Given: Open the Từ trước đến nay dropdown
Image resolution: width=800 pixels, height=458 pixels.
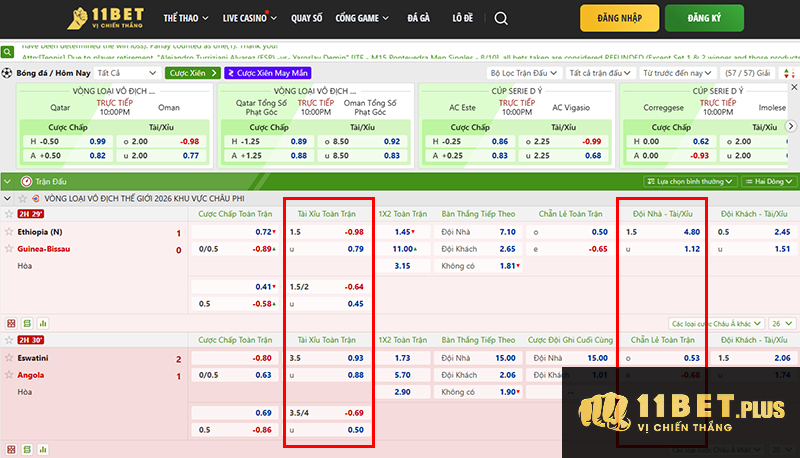Looking at the screenshot, I should (674, 73).
